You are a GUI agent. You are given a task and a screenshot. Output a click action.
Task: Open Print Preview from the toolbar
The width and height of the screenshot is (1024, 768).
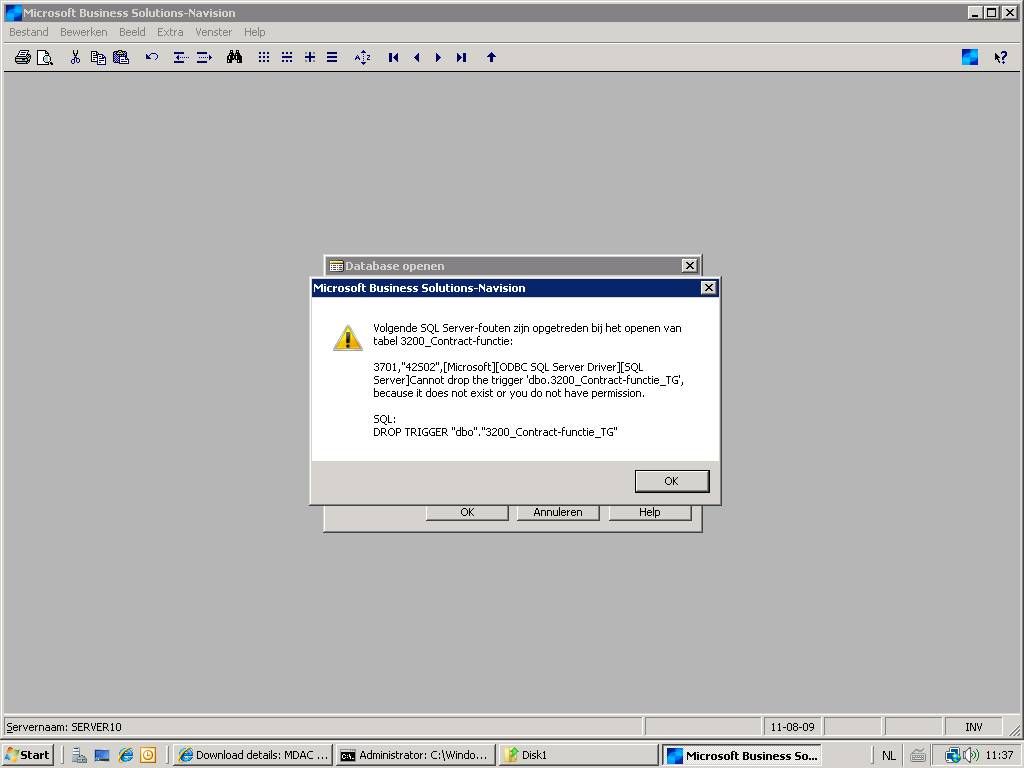pos(44,57)
